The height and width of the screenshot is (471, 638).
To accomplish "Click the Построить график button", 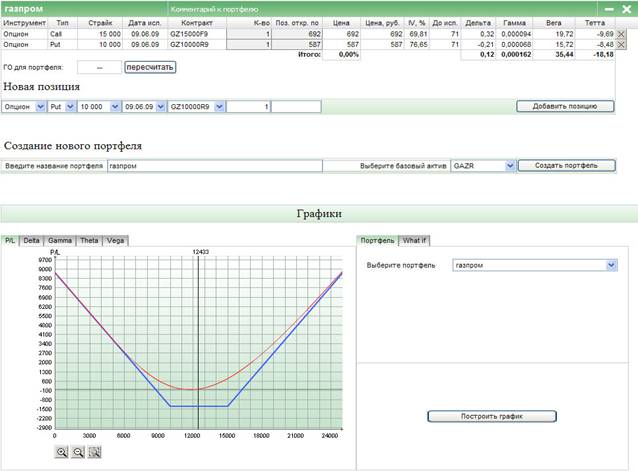I will pyautogui.click(x=492, y=416).
